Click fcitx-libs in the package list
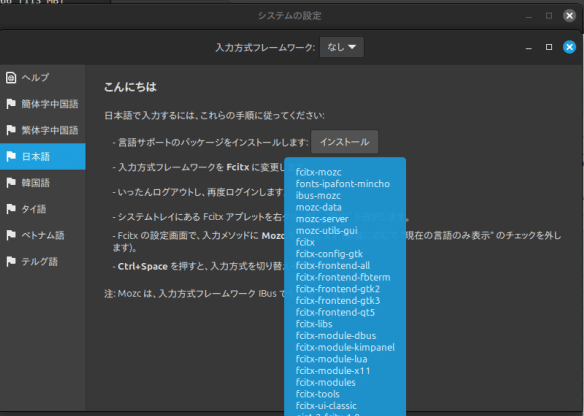The height and width of the screenshot is (416, 584). [x=314, y=324]
